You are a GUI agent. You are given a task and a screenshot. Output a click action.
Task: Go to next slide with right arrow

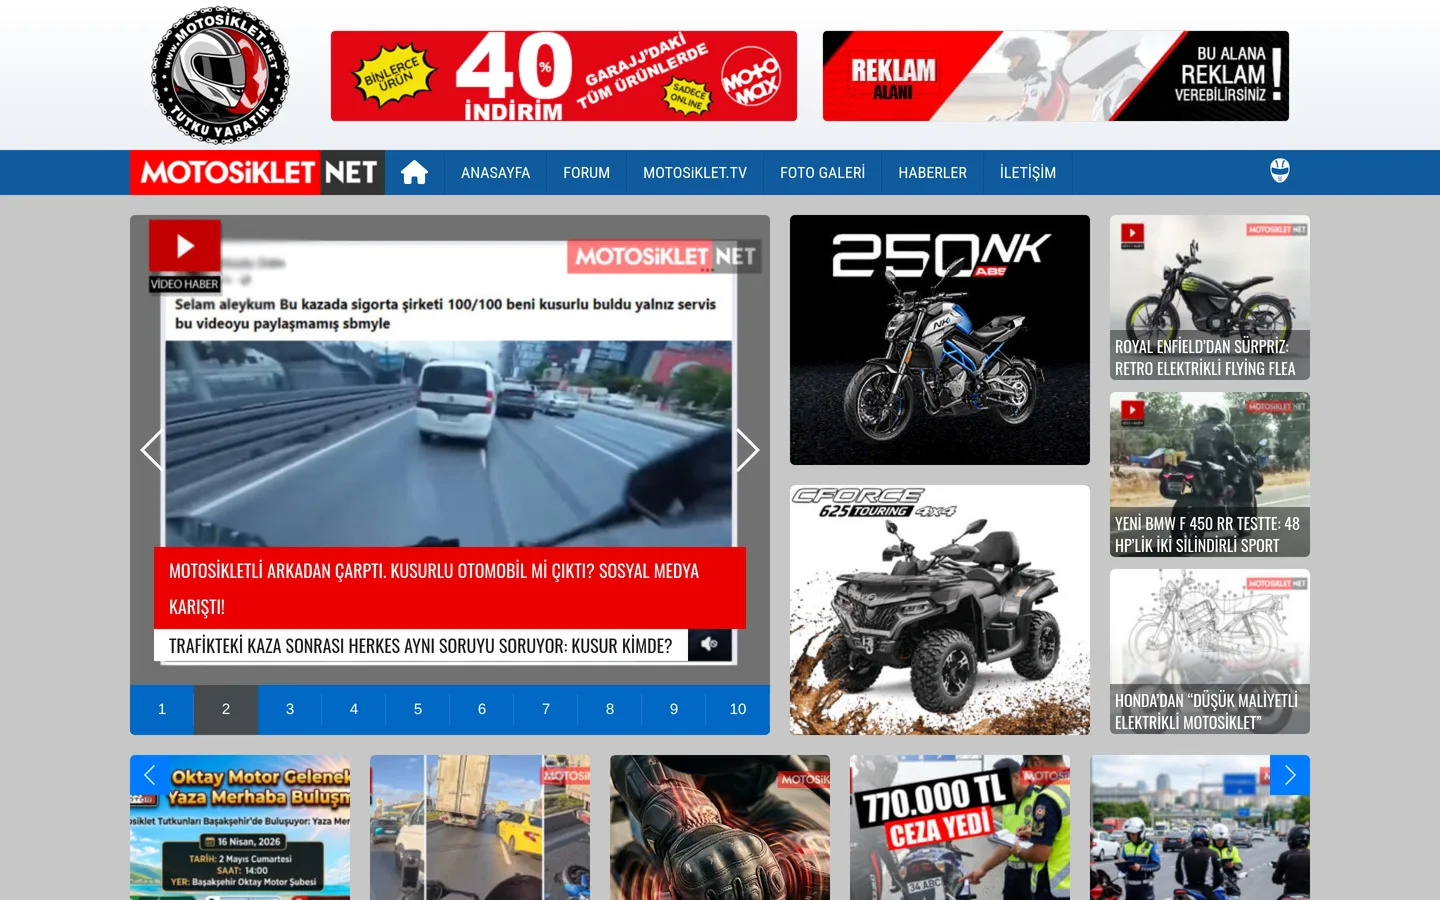747,450
